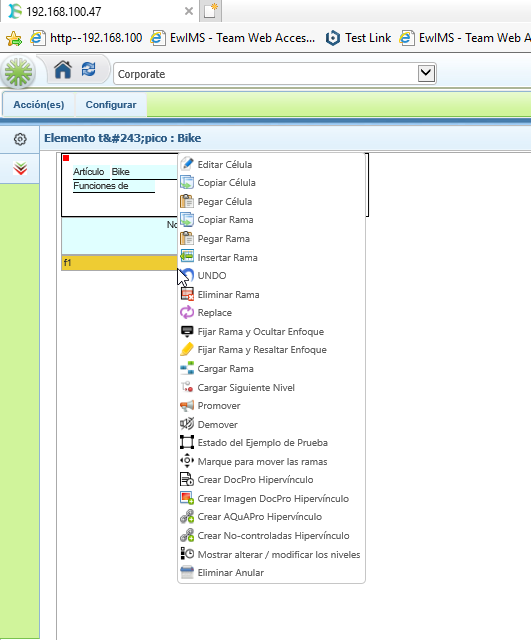The height and width of the screenshot is (640, 531).
Task: Open the Configurar tab
Action: pyautogui.click(x=111, y=104)
